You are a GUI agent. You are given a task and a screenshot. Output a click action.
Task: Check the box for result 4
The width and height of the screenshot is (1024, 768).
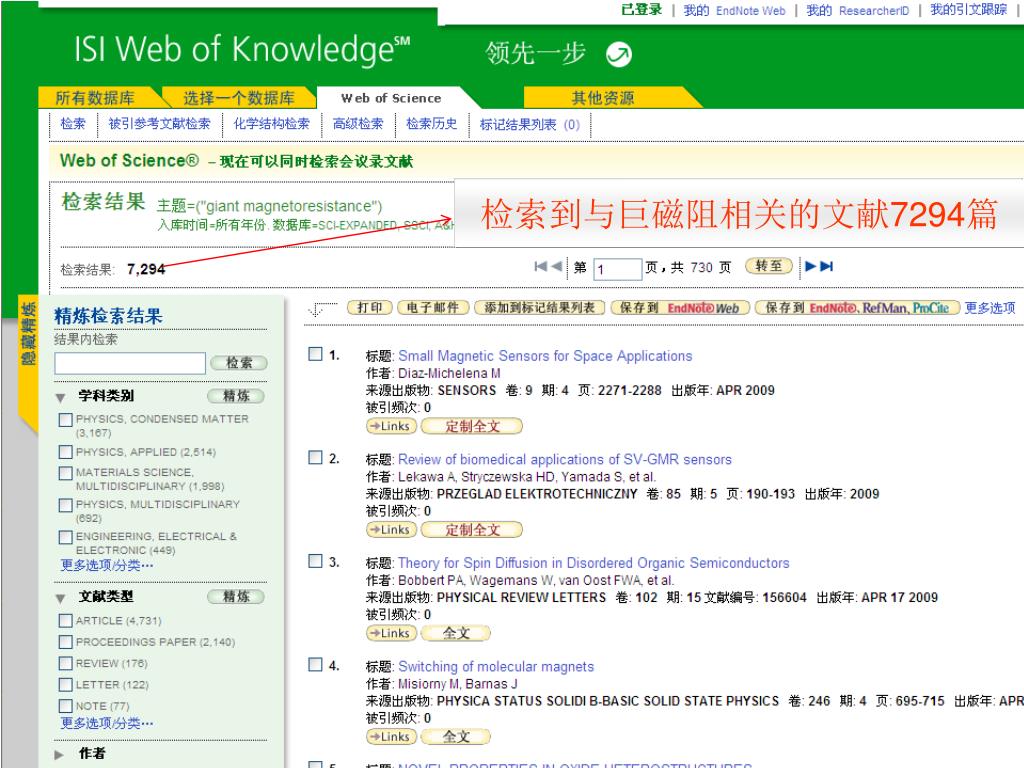click(x=315, y=664)
